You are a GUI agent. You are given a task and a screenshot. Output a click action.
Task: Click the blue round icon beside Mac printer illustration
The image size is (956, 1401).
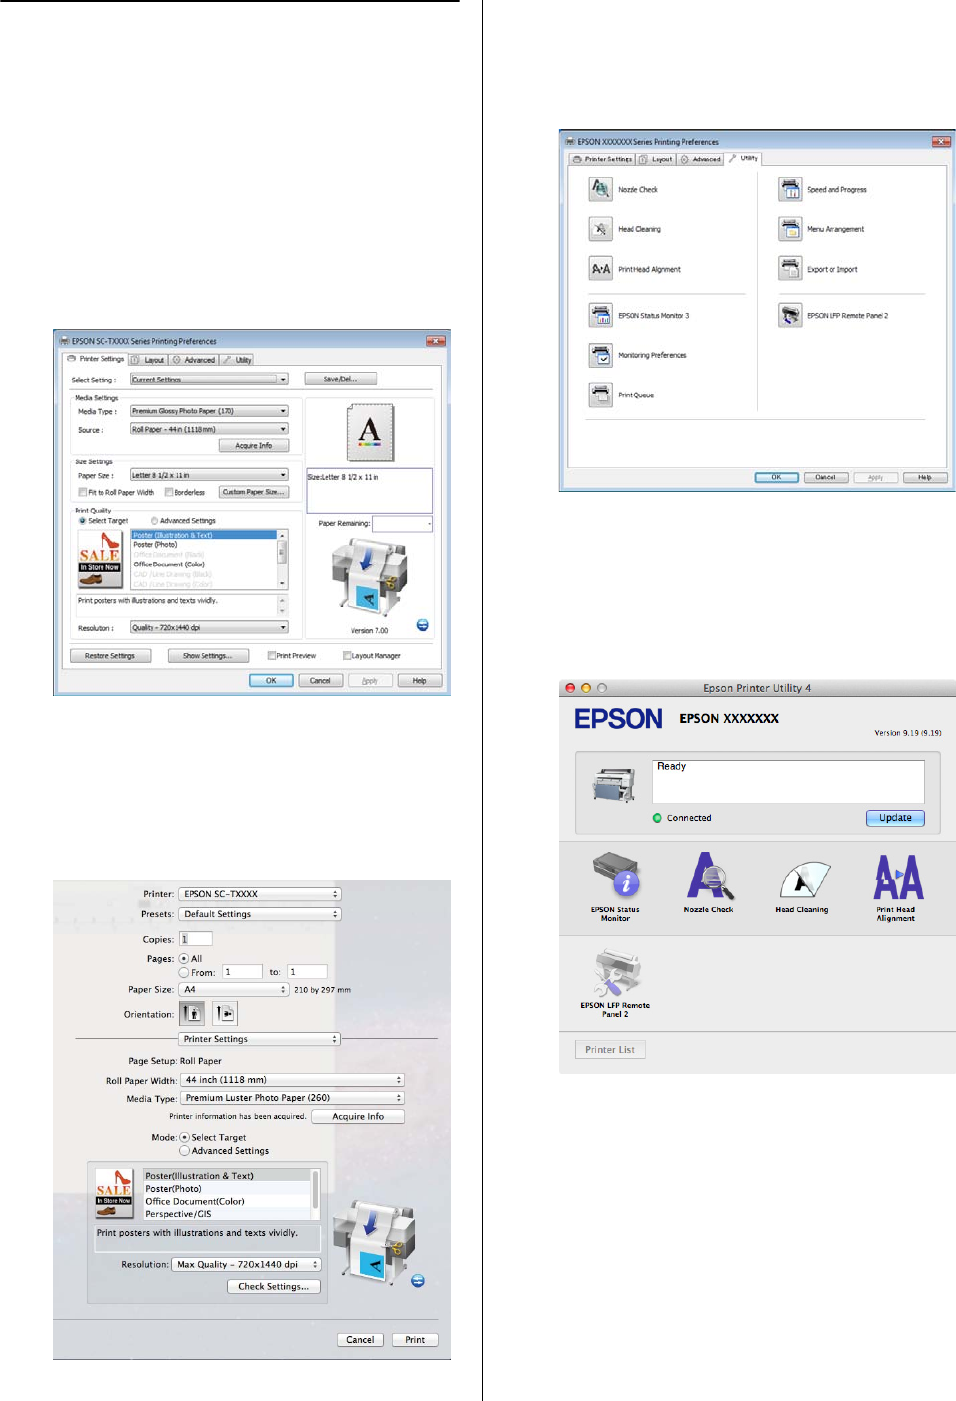(418, 1280)
